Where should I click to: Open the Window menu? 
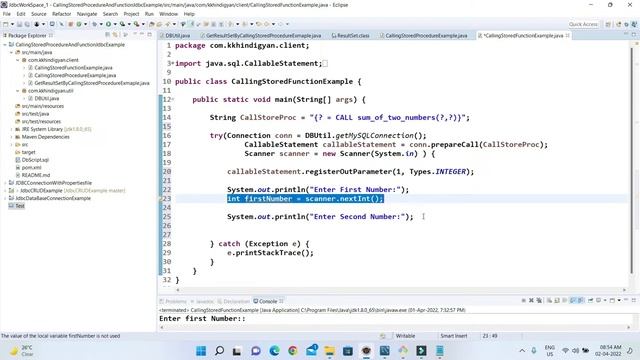pos(169,14)
